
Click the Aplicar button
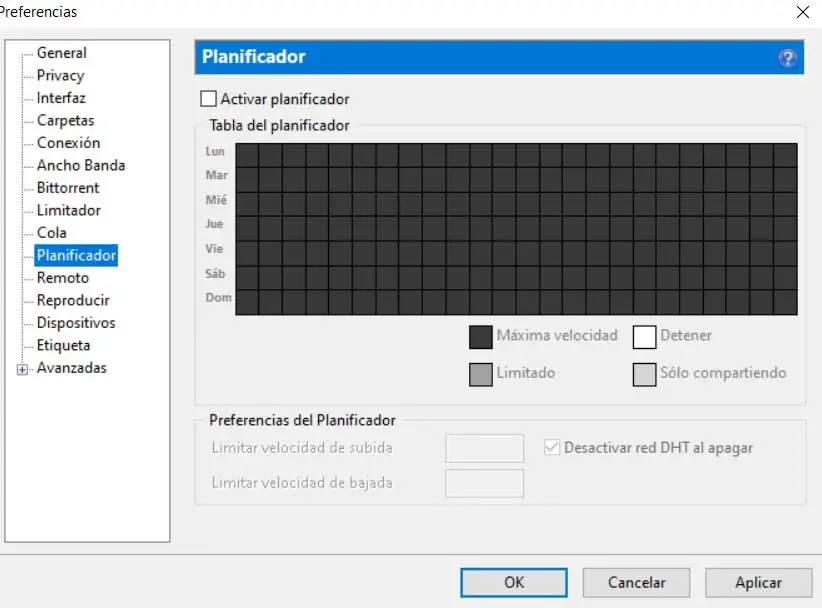point(759,582)
